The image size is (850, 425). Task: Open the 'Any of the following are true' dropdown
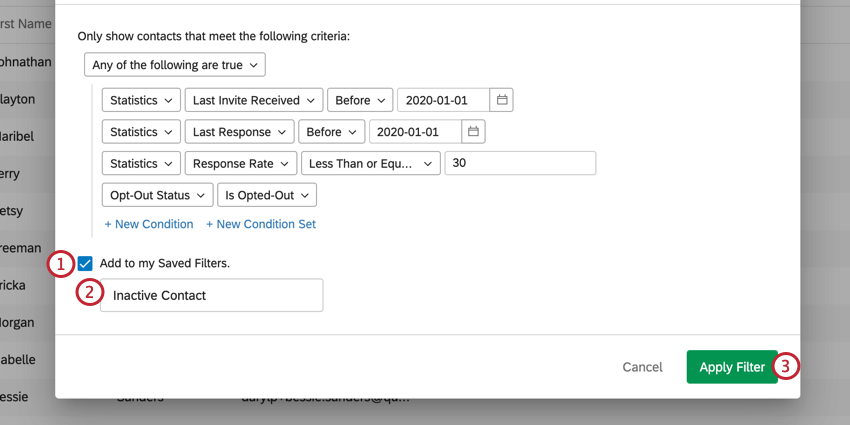click(175, 65)
